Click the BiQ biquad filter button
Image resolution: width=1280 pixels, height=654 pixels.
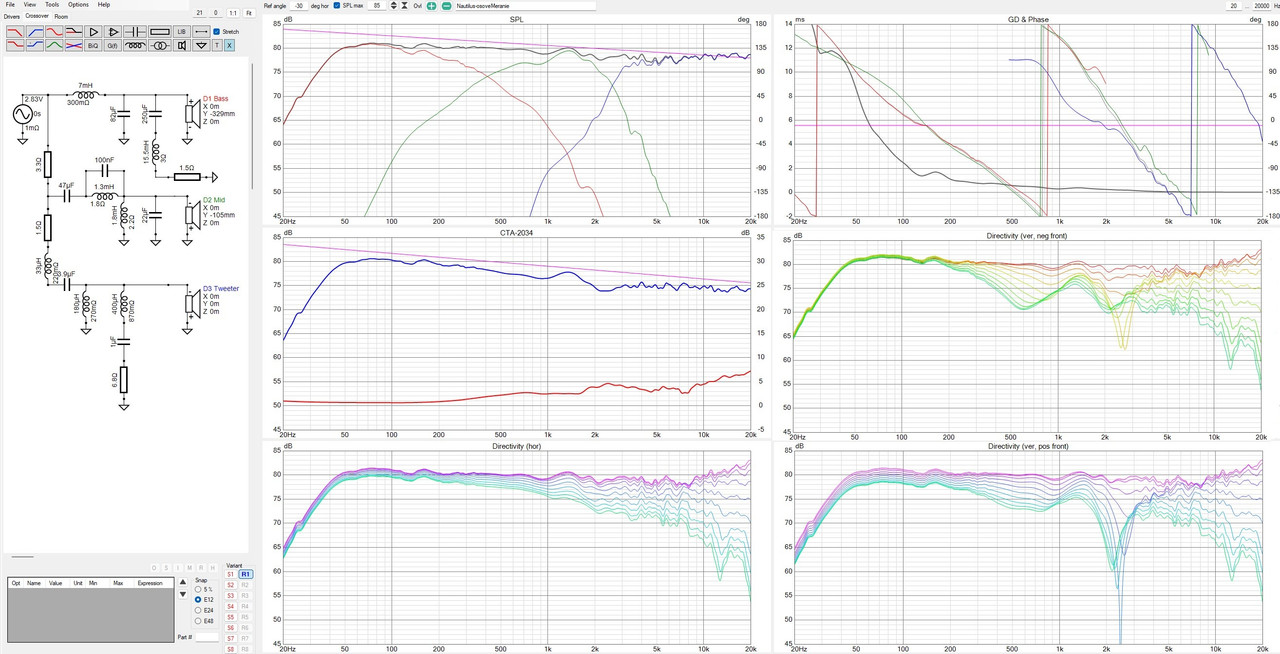(93, 45)
